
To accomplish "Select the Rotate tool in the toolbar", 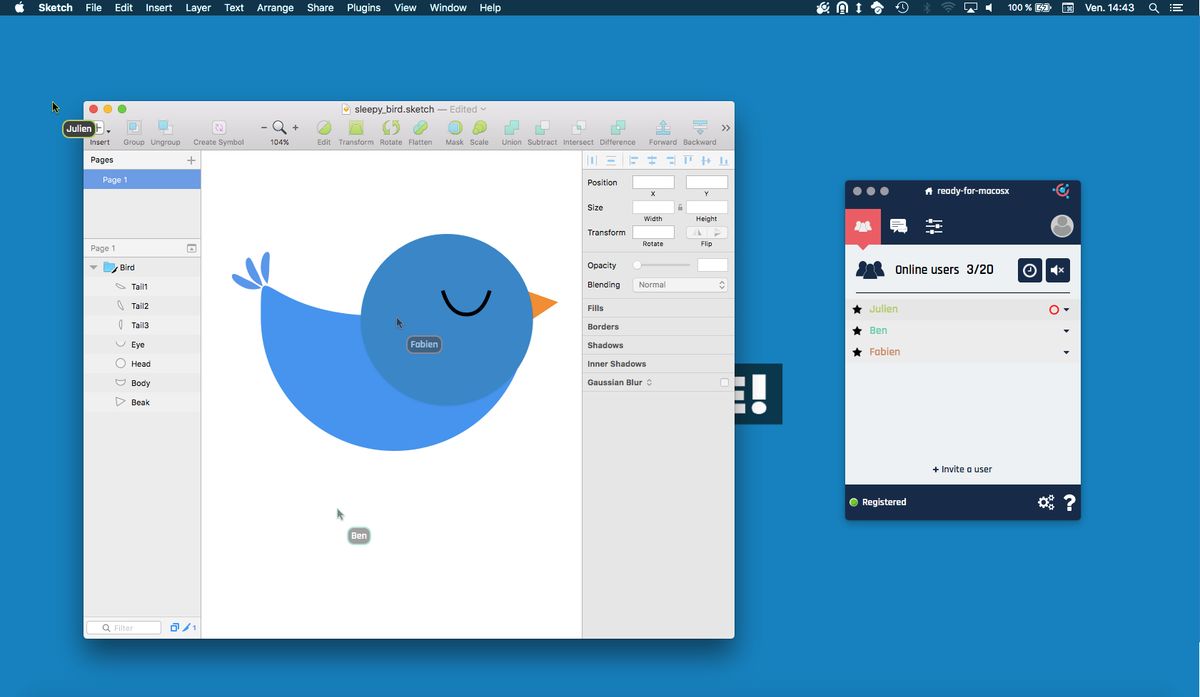I will point(390,128).
